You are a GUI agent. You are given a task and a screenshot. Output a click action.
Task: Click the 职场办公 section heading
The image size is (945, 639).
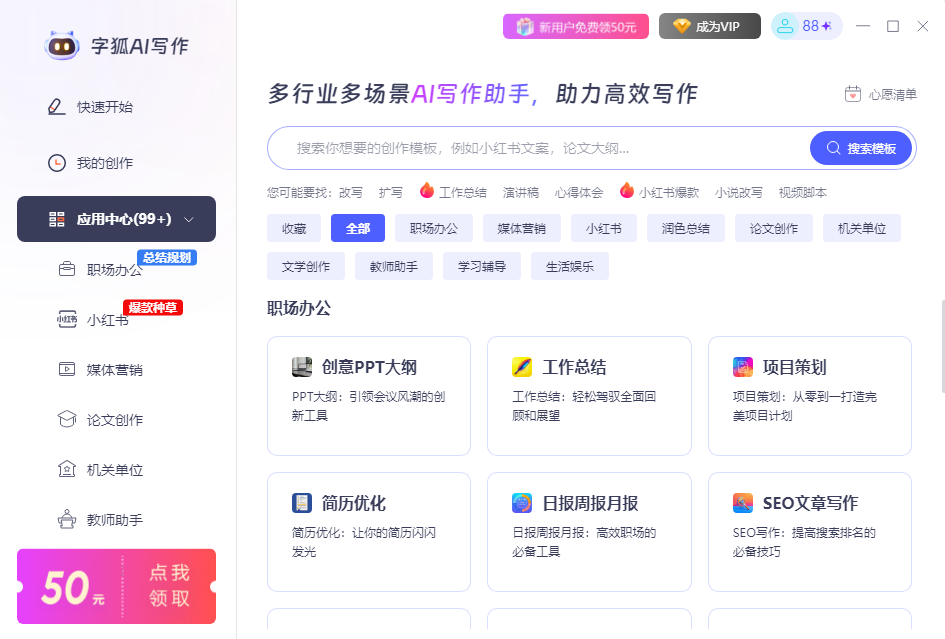click(x=299, y=308)
